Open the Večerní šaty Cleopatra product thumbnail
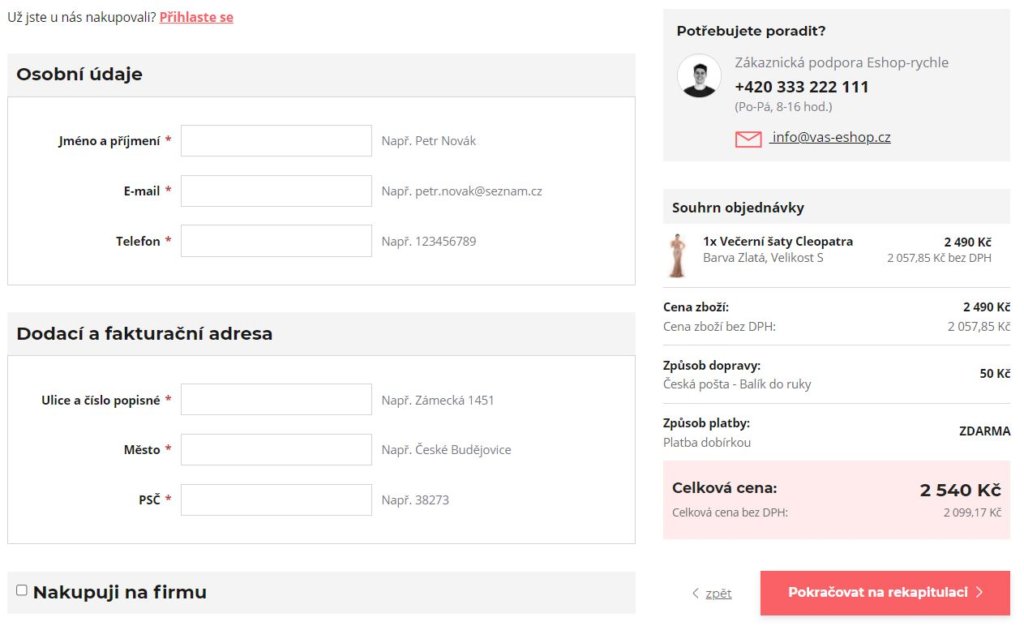 coord(677,255)
